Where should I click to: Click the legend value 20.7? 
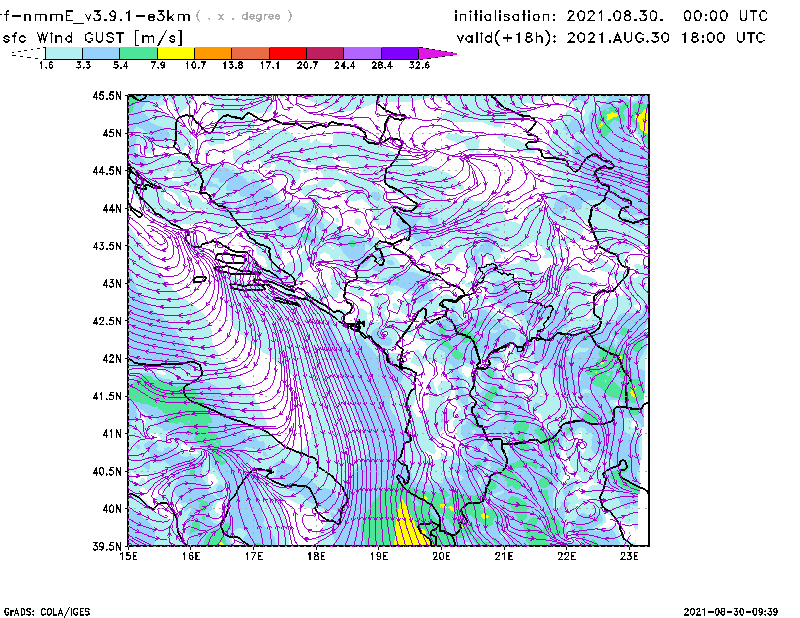[x=307, y=65]
